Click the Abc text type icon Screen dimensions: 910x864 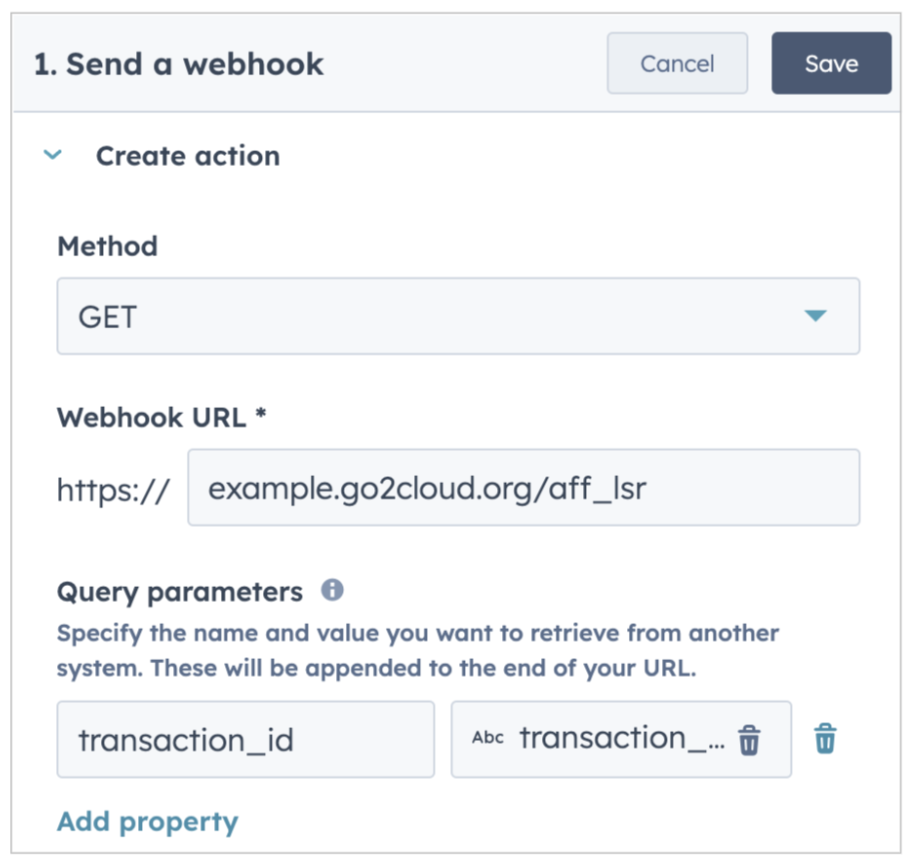click(488, 738)
